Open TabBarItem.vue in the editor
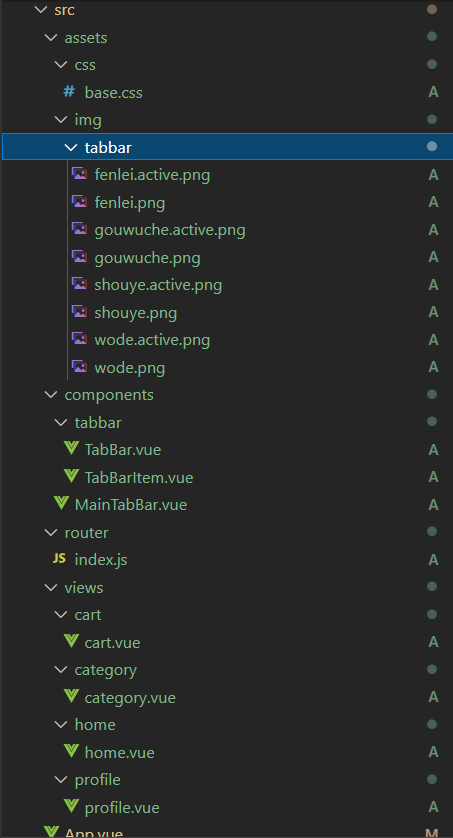The width and height of the screenshot is (453, 838). [139, 477]
